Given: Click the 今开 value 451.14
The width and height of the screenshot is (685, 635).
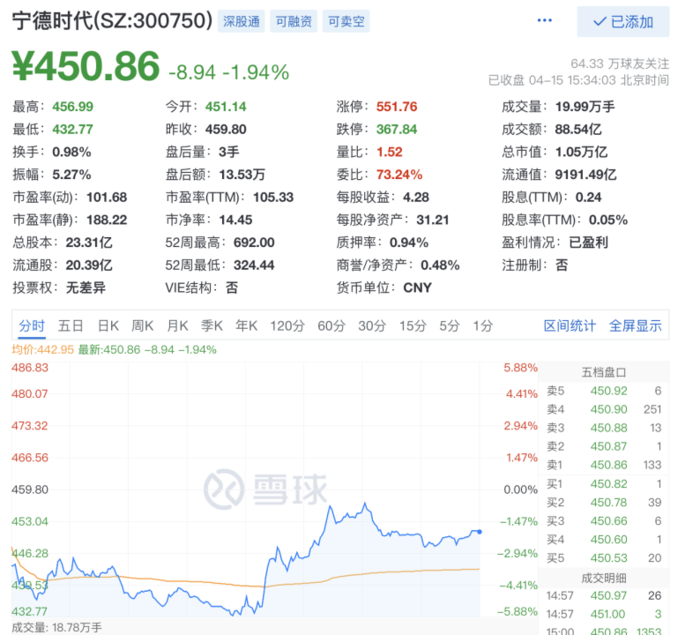Looking at the screenshot, I should (x=226, y=107).
